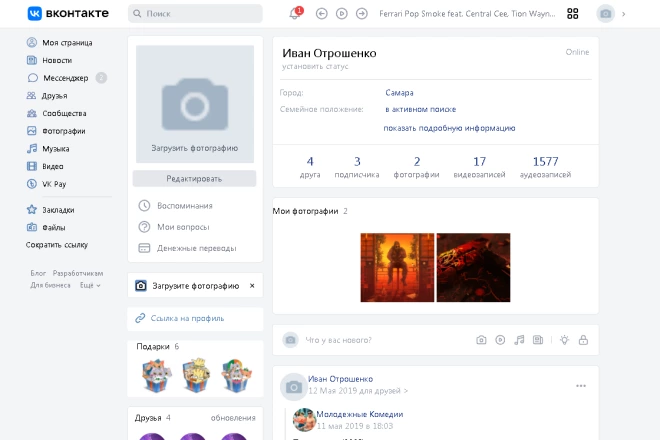The image size is (660, 440).
Task: Open Мои вопросы
Action: 174,227
